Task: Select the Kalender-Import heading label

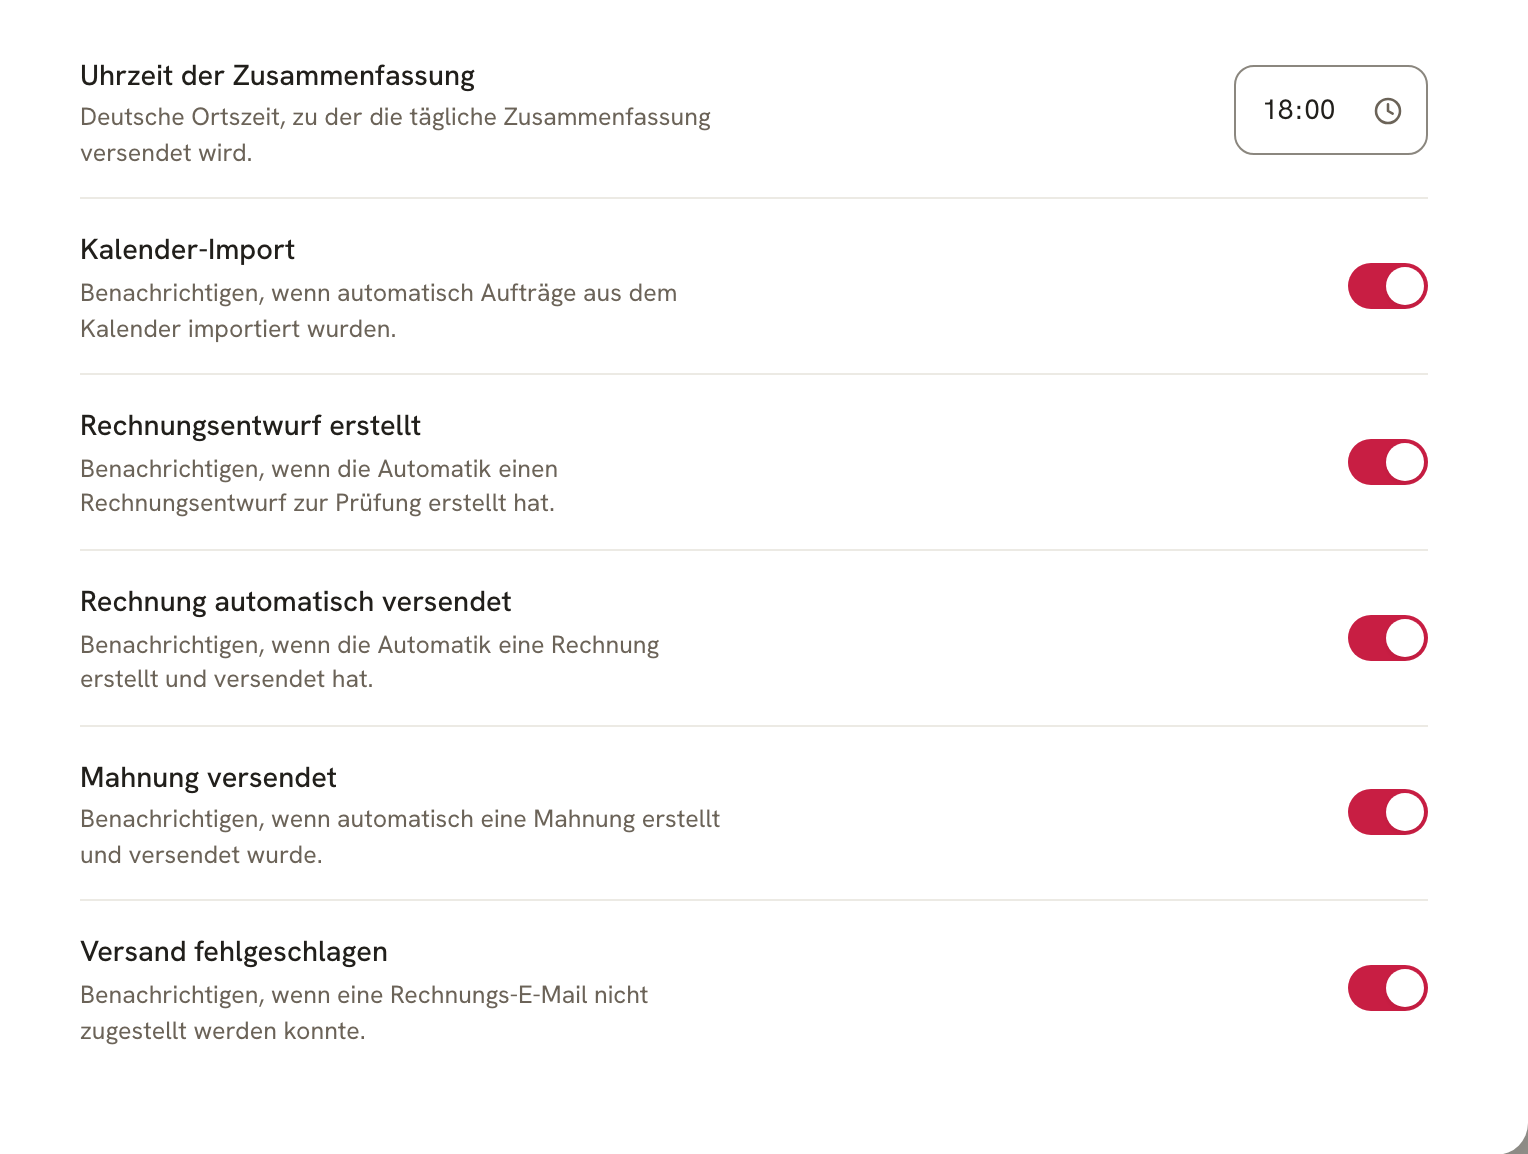Action: pos(187,250)
